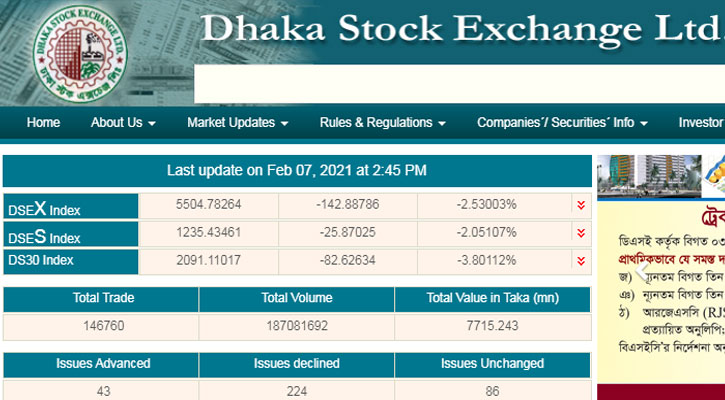Screen dimensions: 725x400
Task: Click the Total Trade column header
Action: pyautogui.click(x=104, y=298)
